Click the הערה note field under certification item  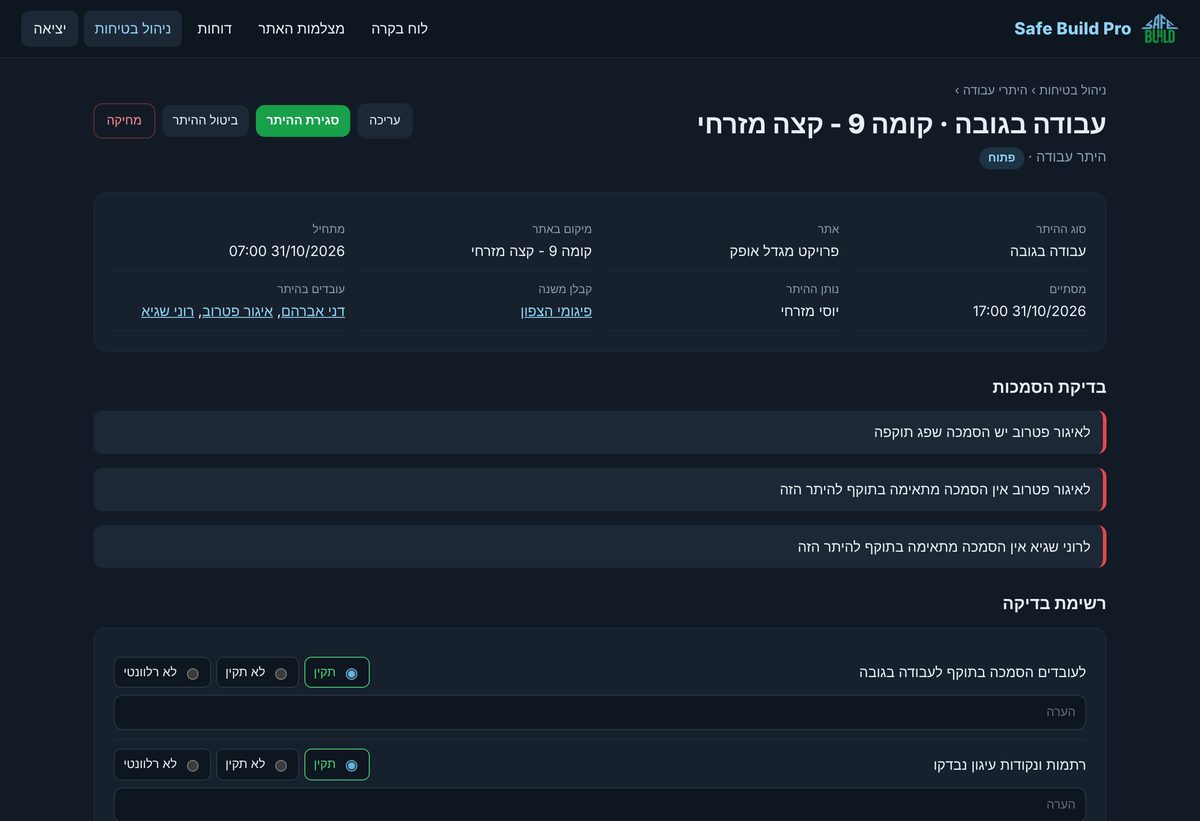click(x=600, y=712)
